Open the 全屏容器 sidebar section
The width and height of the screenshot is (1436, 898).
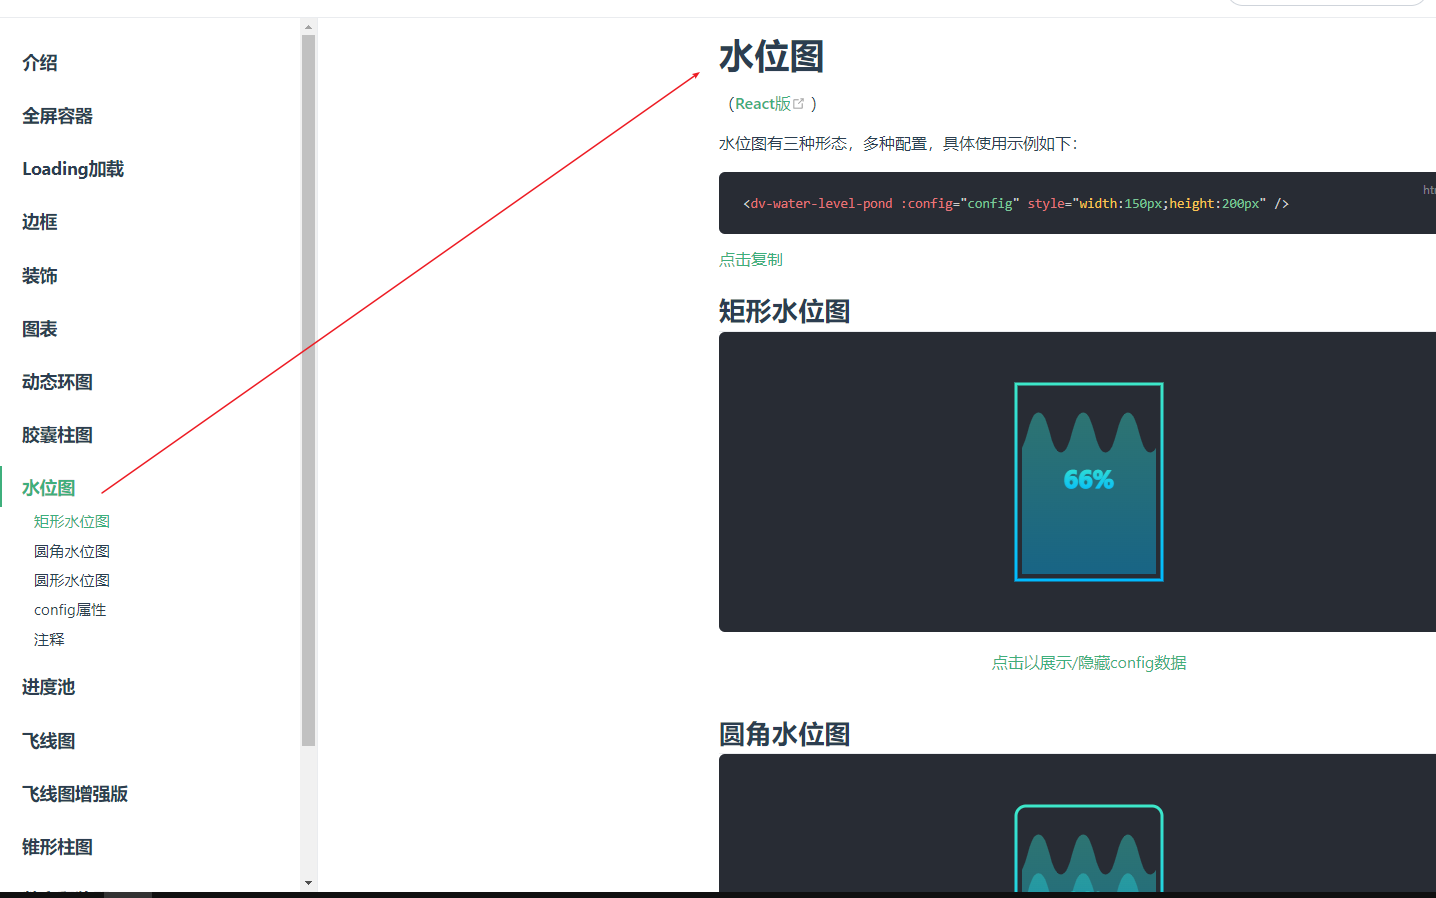click(x=58, y=116)
